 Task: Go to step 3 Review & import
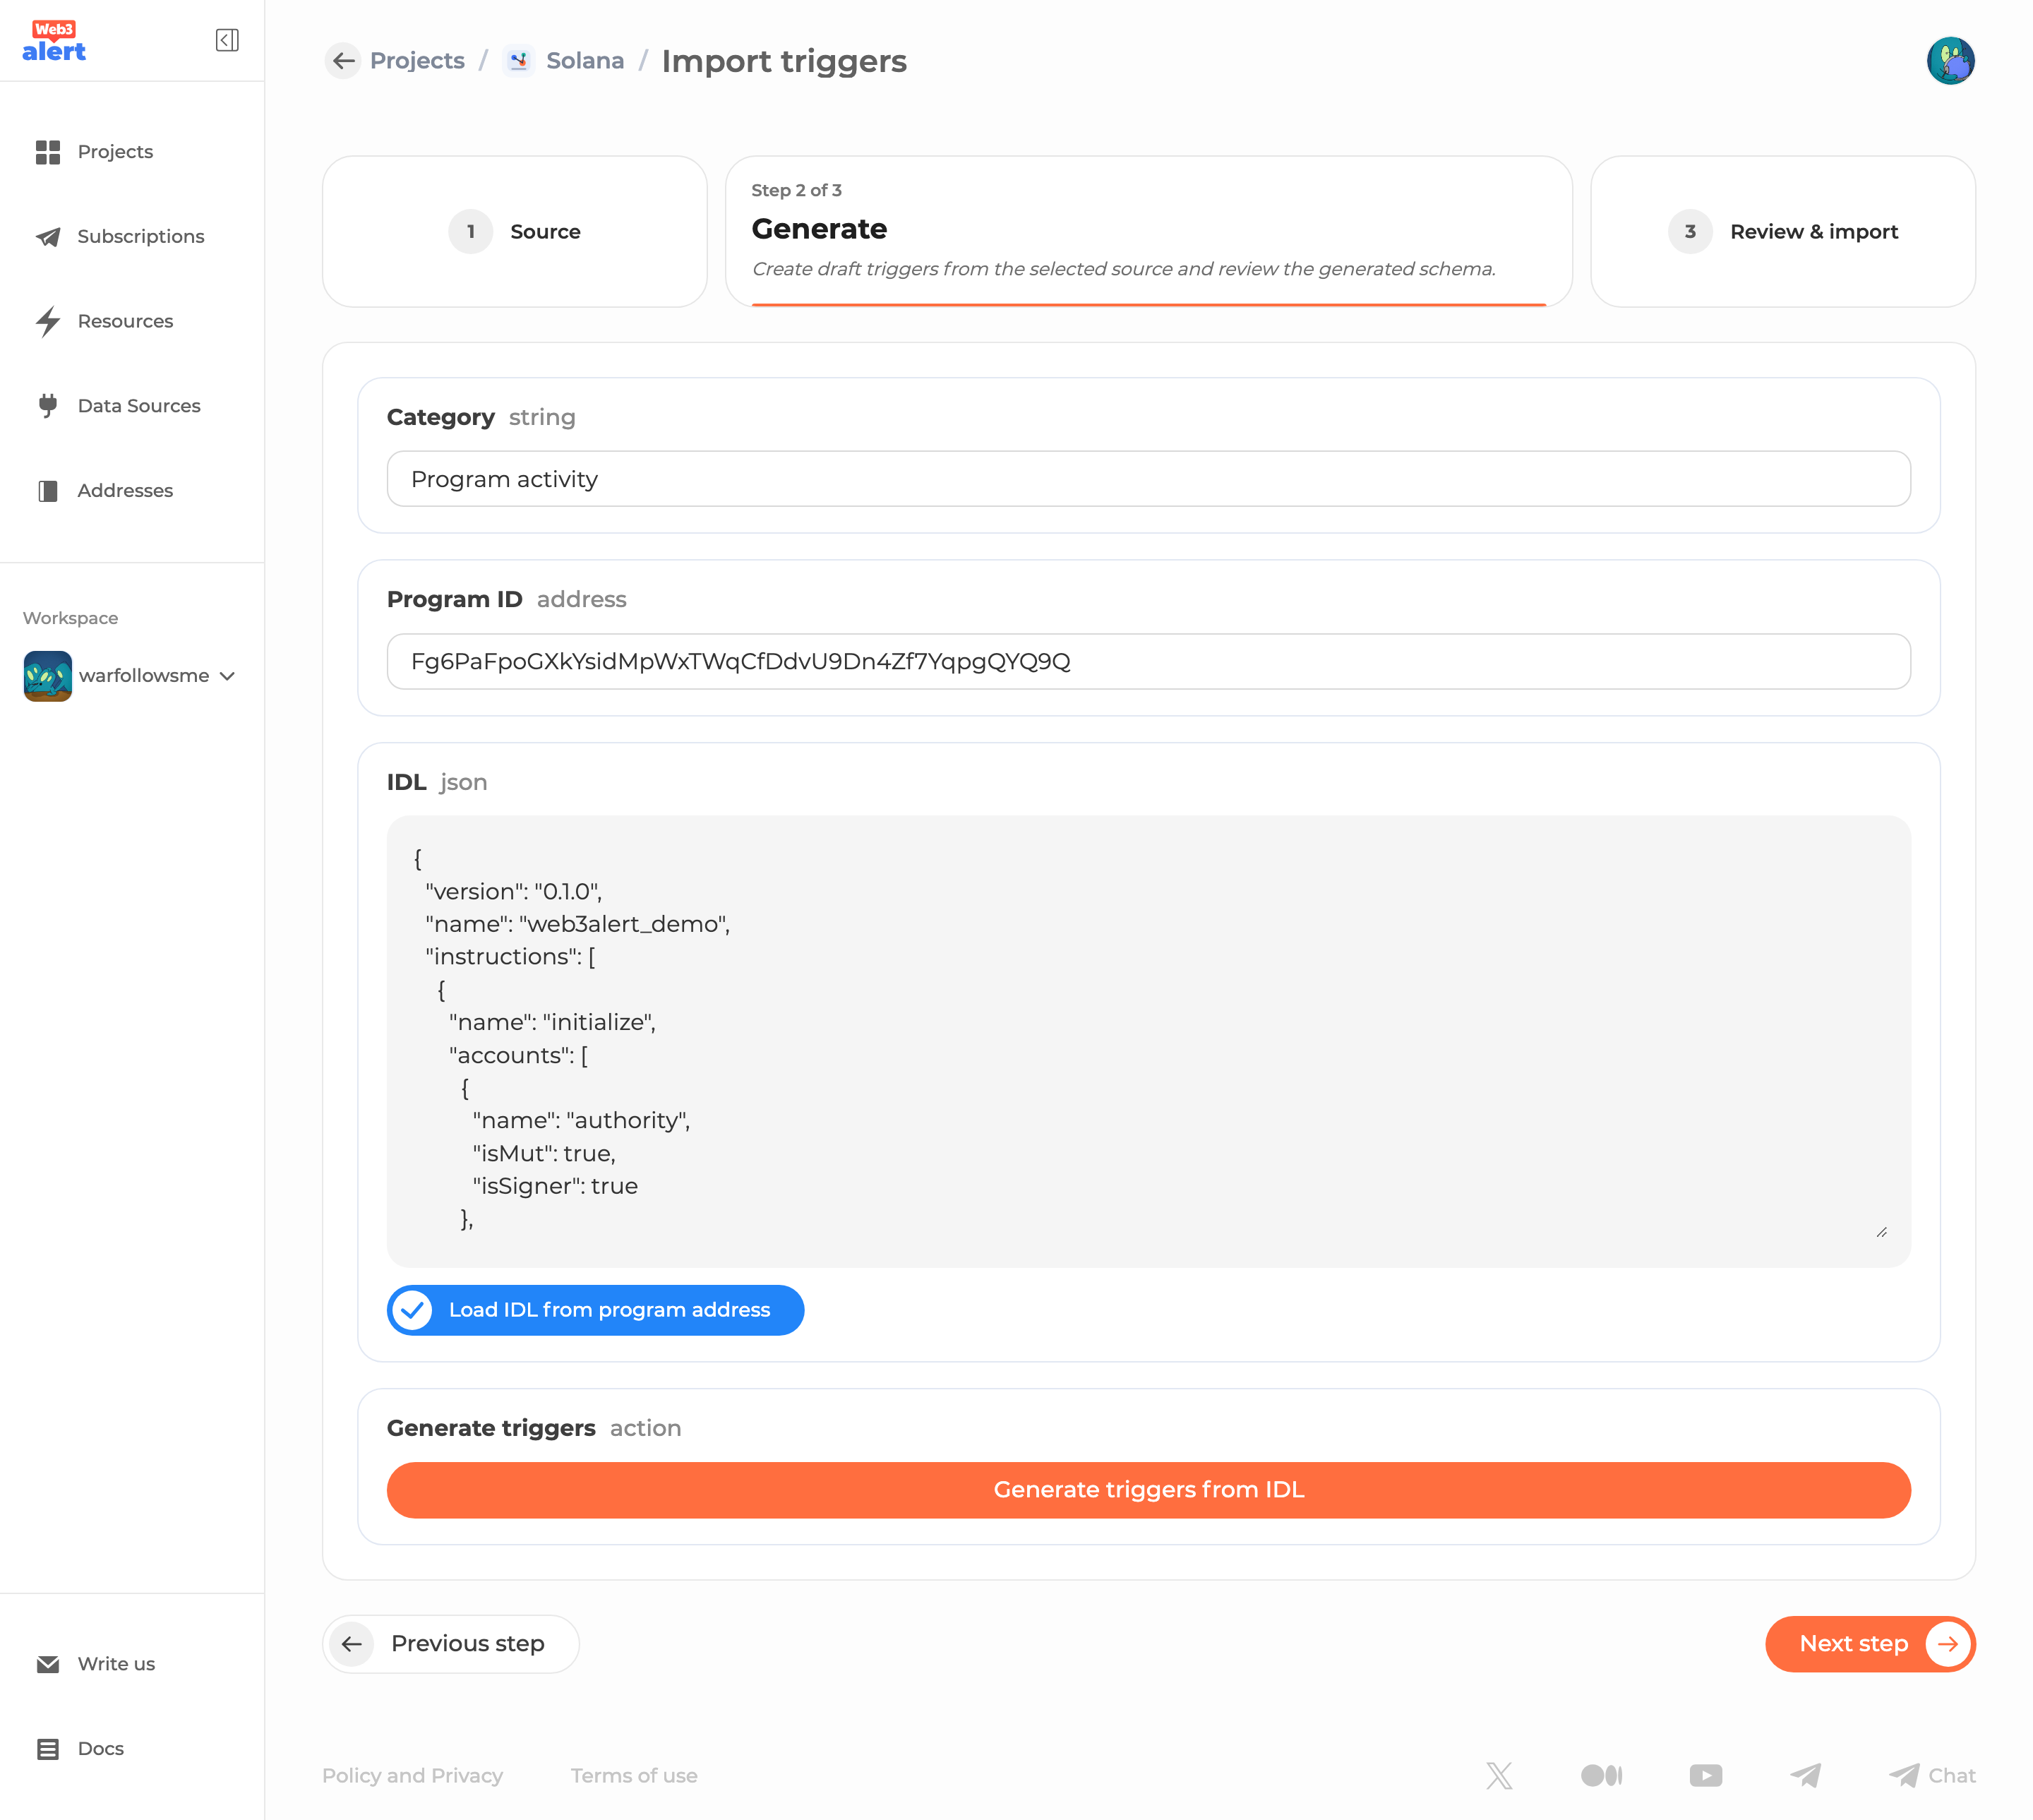[x=1782, y=232]
